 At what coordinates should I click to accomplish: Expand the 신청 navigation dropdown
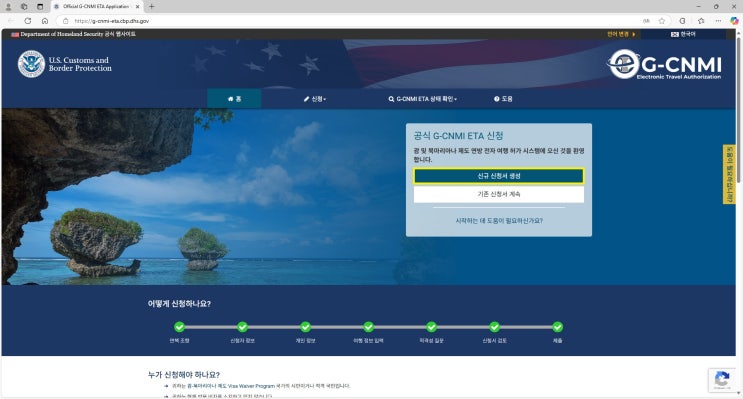pos(315,99)
